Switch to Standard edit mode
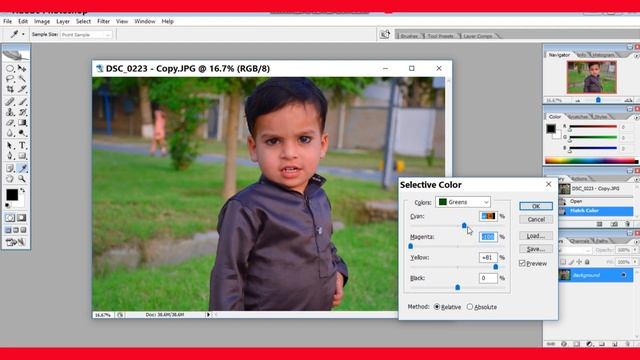Viewport: 640px width, 360px height. point(10,218)
